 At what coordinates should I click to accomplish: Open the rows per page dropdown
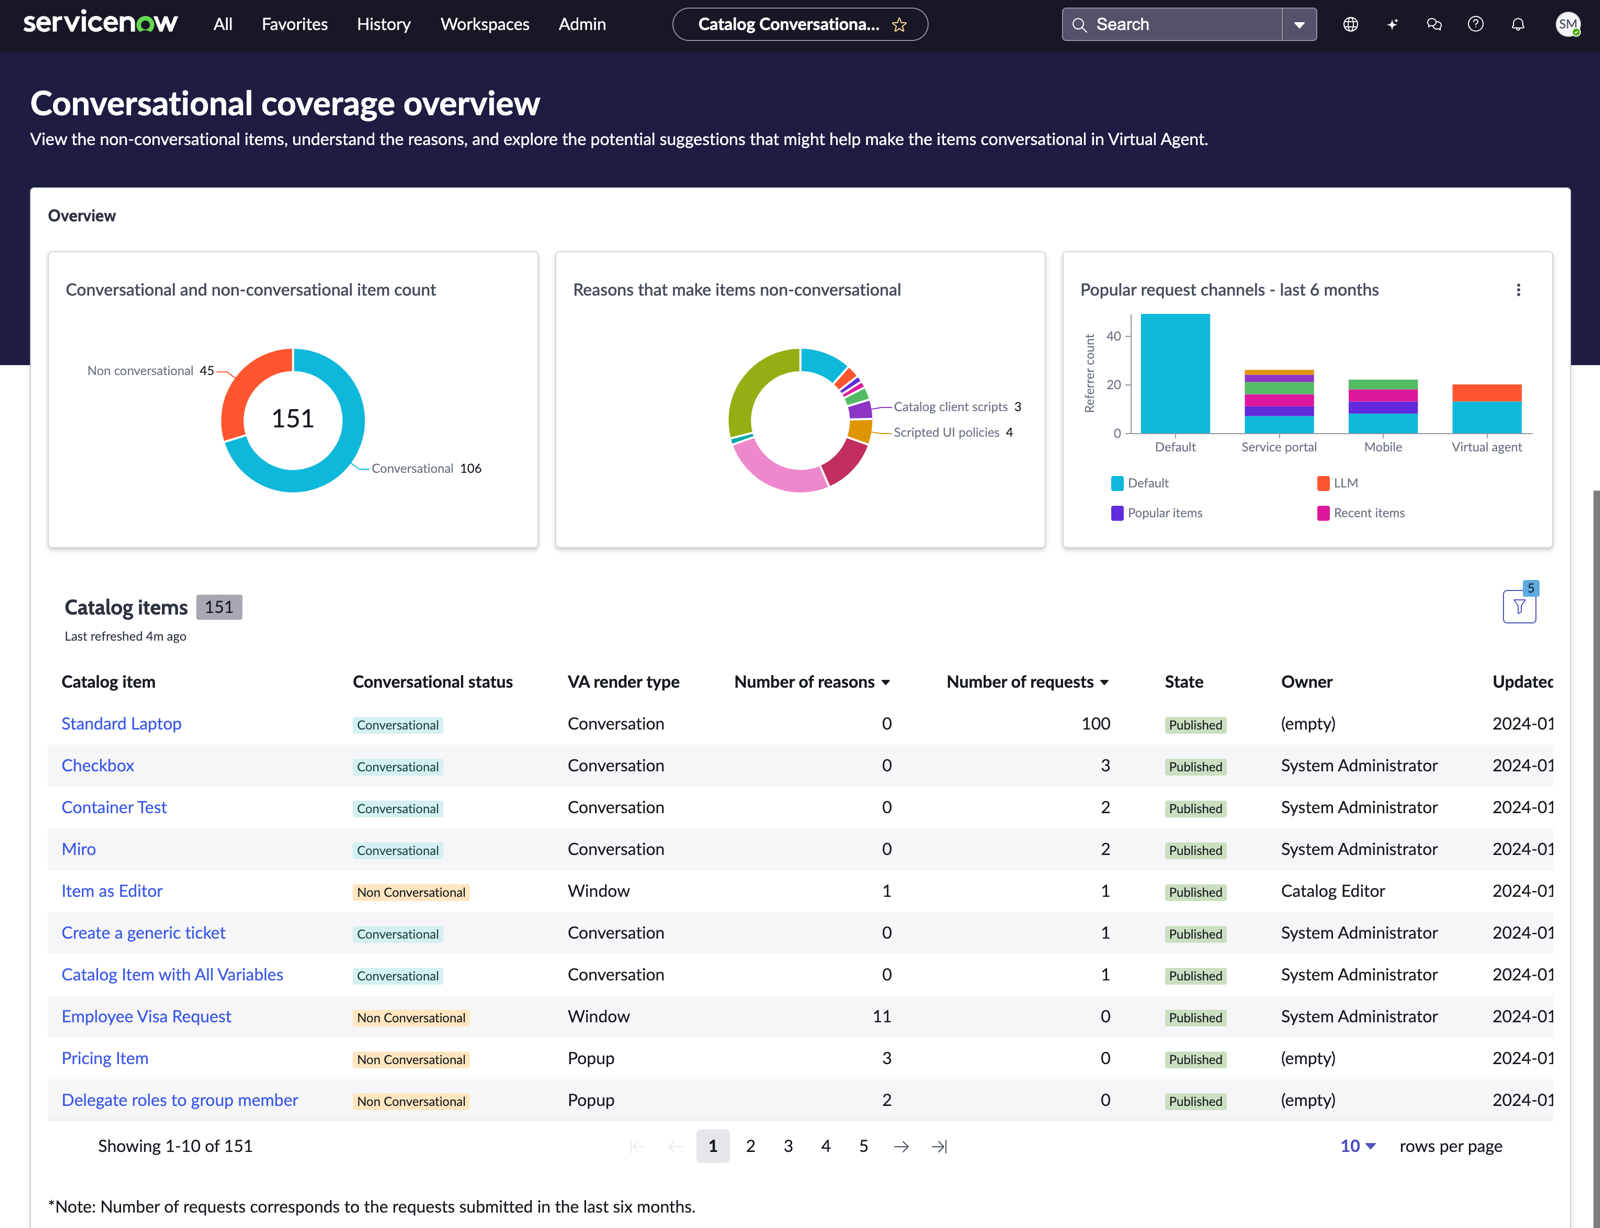(x=1358, y=1146)
